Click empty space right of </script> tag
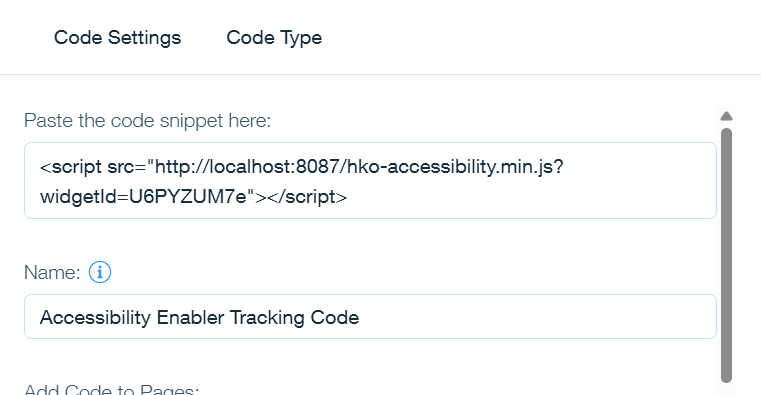 click(x=529, y=197)
